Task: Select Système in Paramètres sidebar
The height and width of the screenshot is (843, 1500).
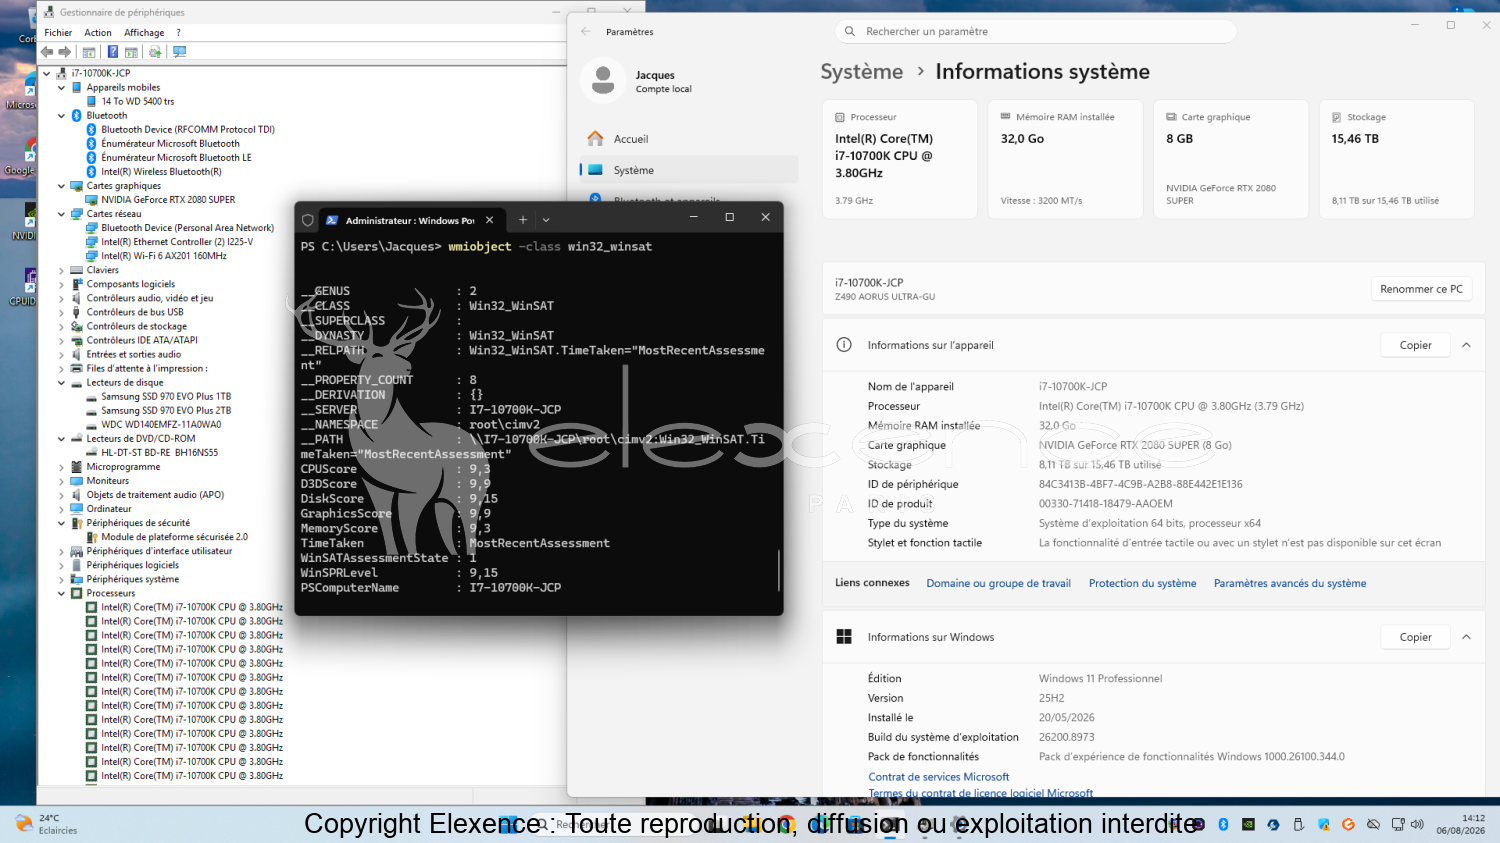Action: [688, 170]
